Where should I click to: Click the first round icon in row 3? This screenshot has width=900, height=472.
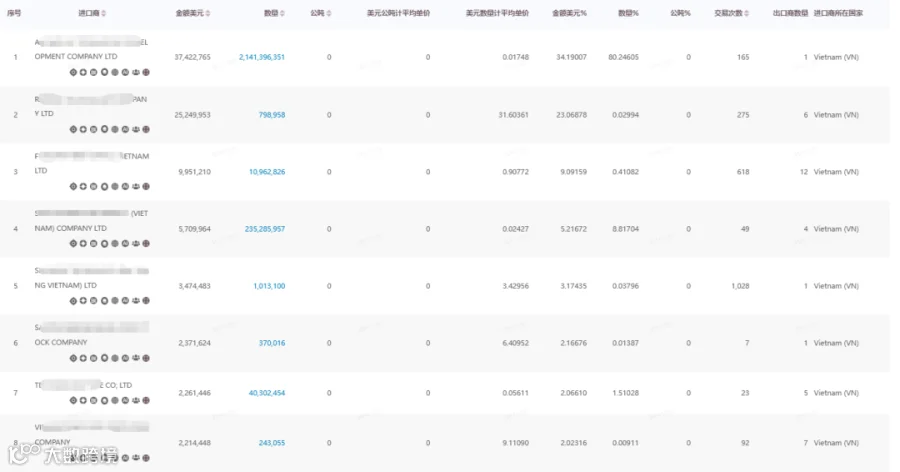[x=73, y=187]
